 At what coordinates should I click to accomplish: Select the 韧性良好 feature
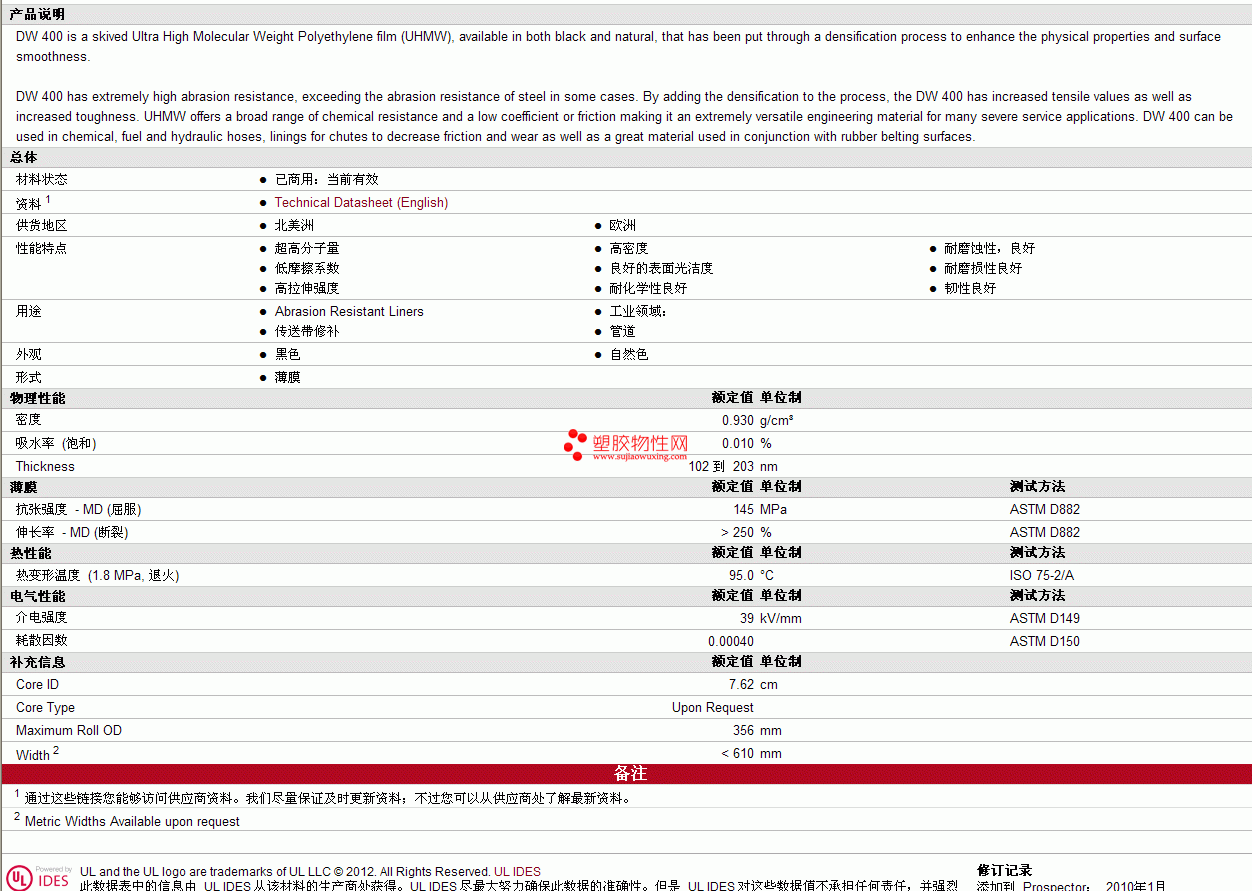click(x=970, y=288)
